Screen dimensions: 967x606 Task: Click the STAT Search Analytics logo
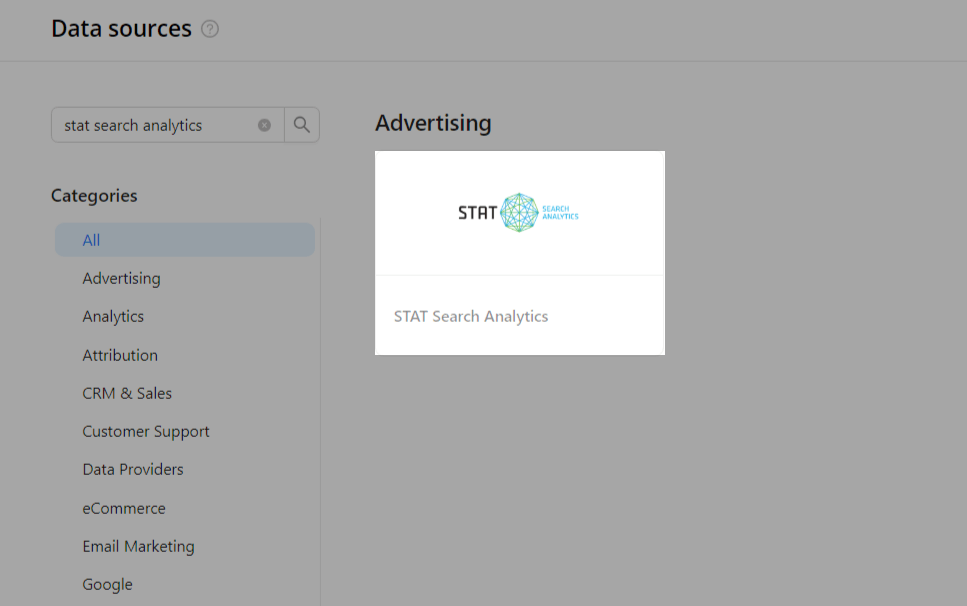click(x=519, y=212)
